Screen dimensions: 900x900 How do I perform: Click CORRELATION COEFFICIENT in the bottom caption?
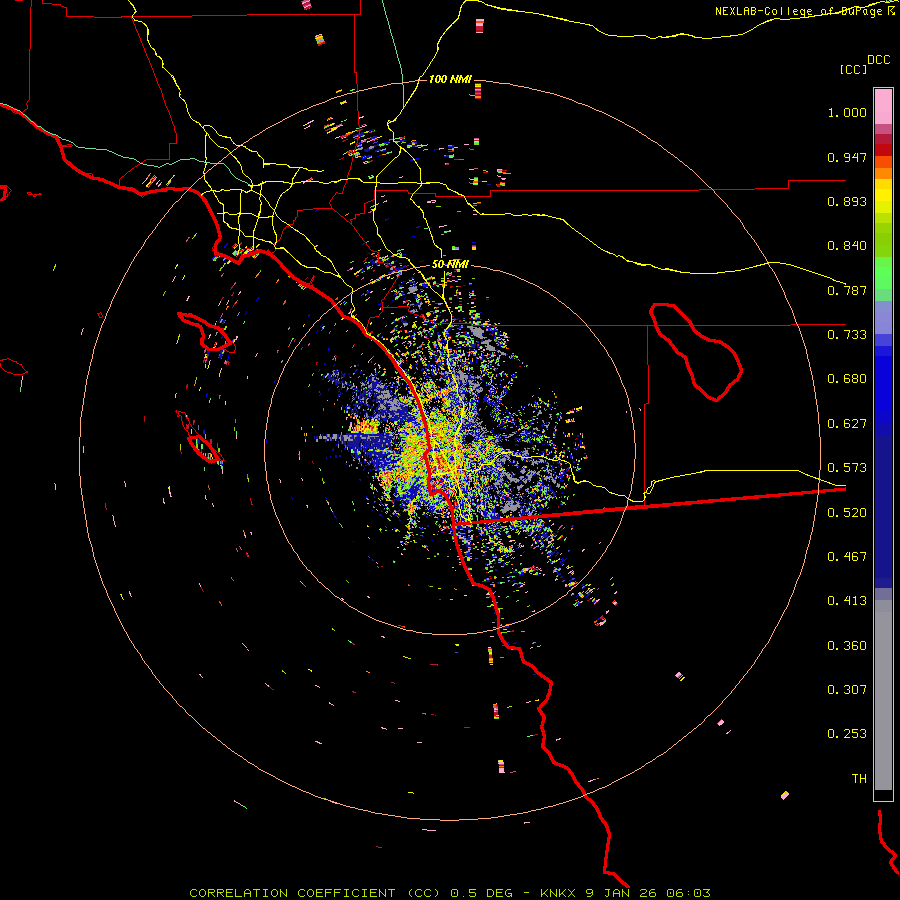(292, 893)
